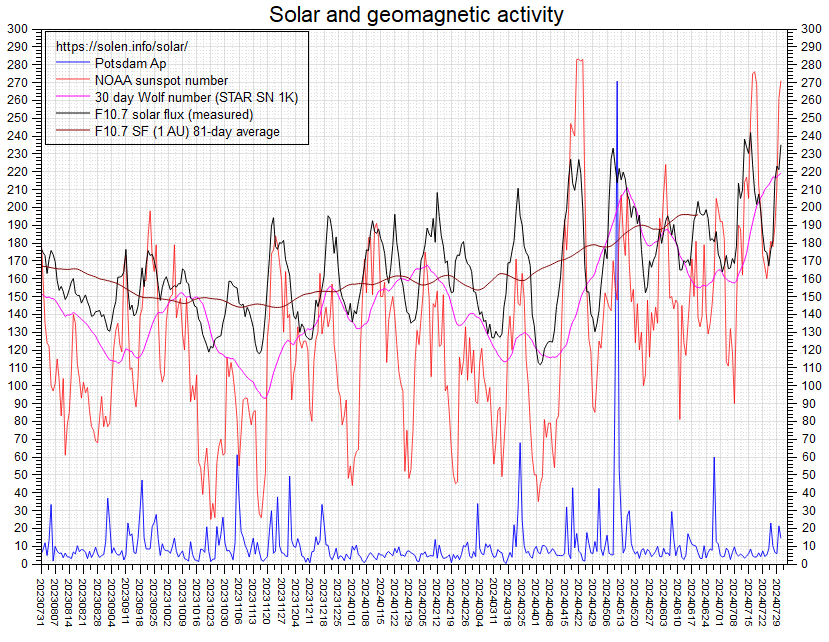The width and height of the screenshot is (829, 642).
Task: Click the x-axis date label 20231120
Action: [x=267, y=602]
